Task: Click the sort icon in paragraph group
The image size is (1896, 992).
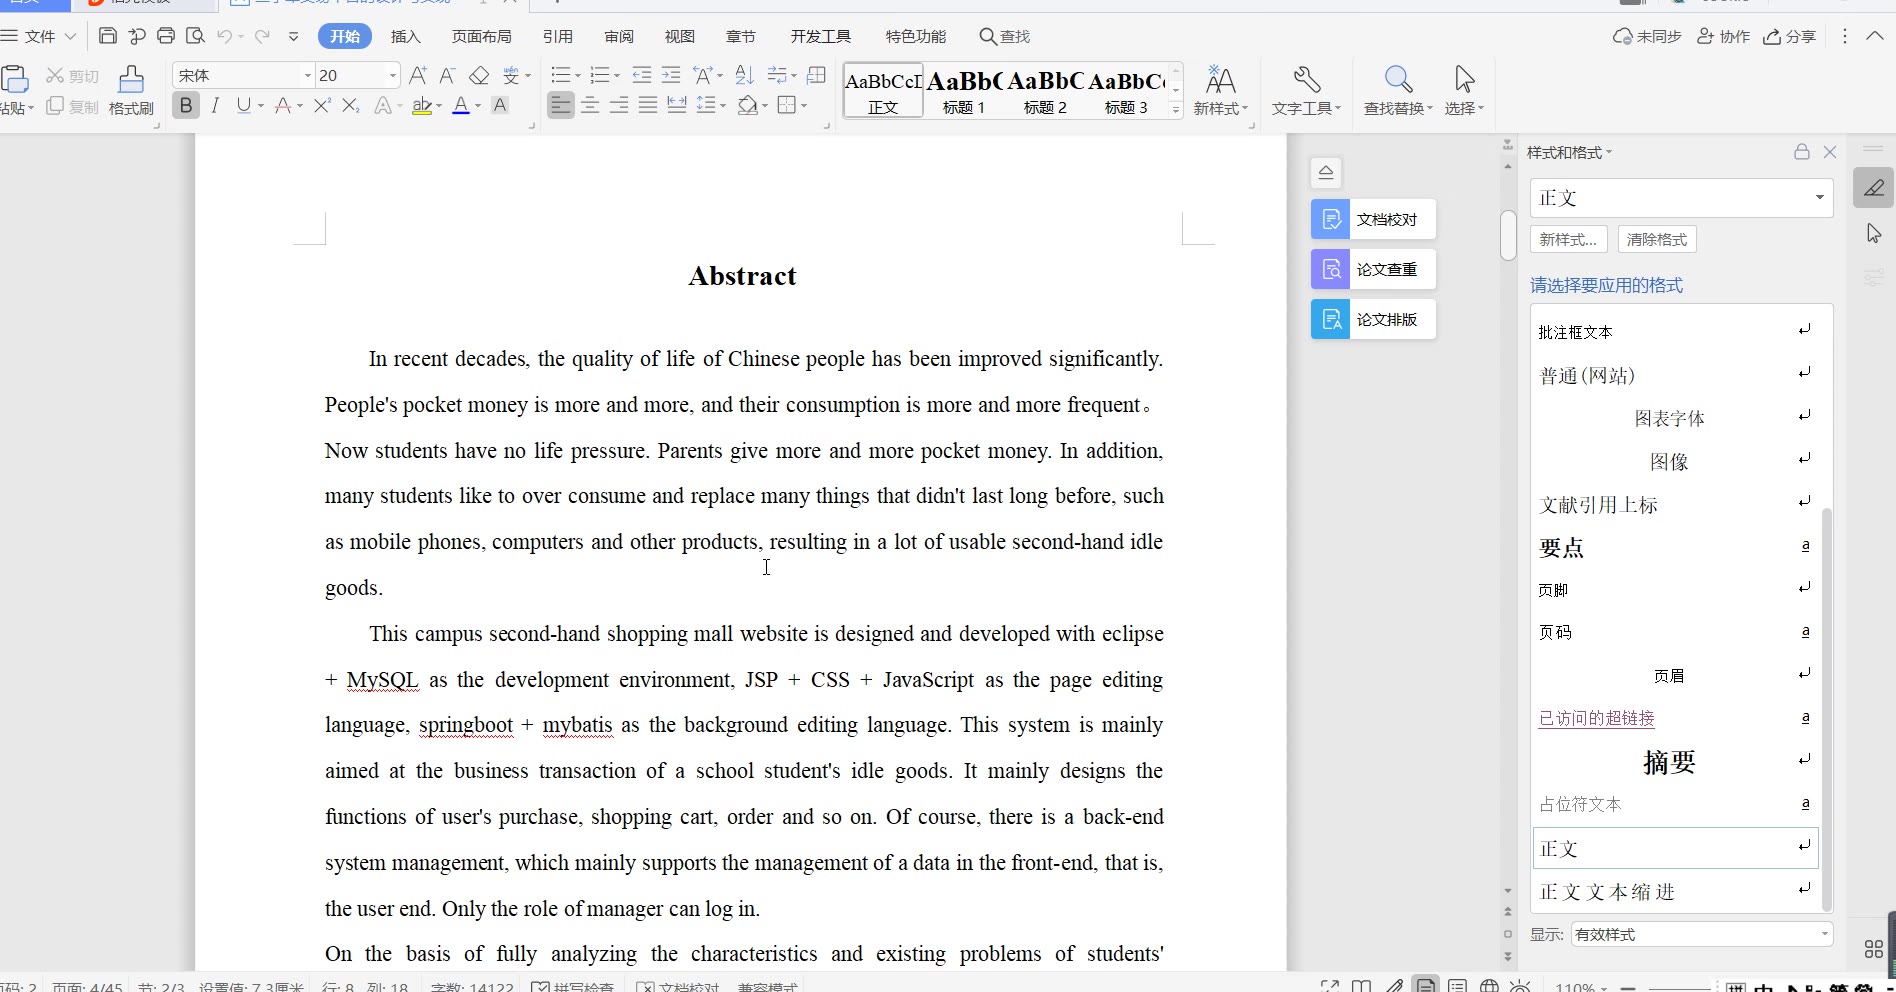Action: tap(744, 75)
